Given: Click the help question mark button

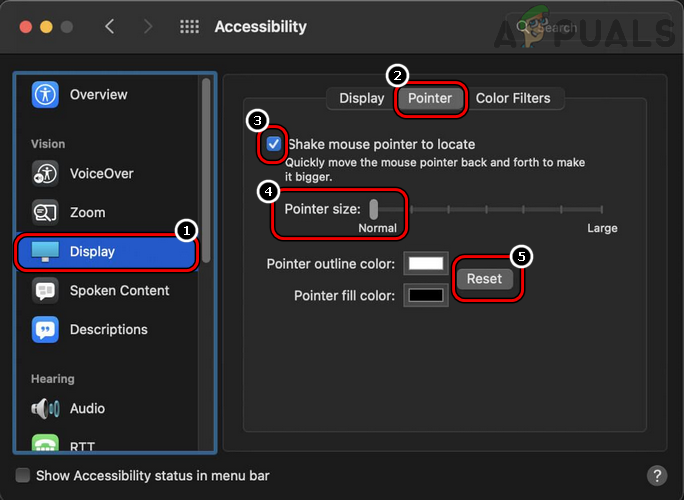Looking at the screenshot, I should click(x=657, y=475).
